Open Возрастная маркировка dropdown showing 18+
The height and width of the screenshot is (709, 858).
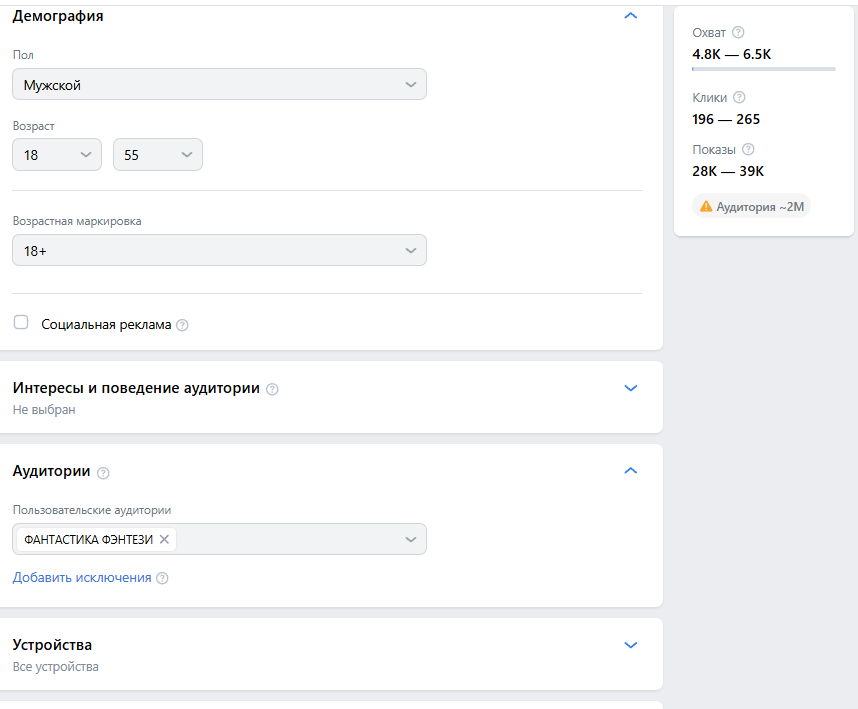[219, 251]
